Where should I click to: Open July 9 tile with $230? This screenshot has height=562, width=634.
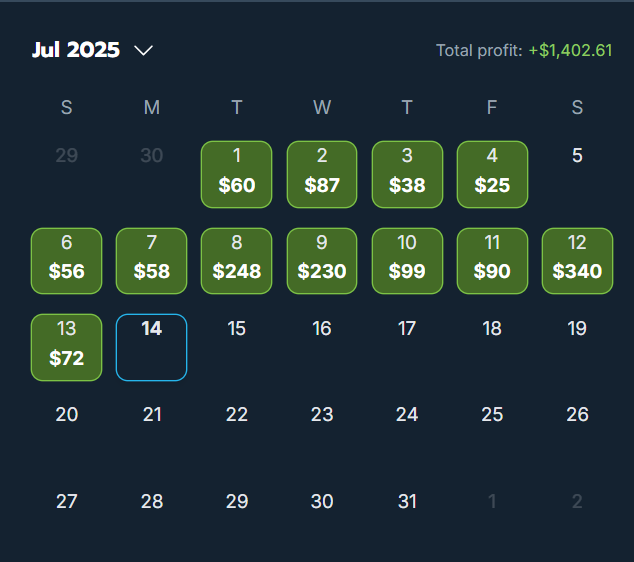(322, 261)
